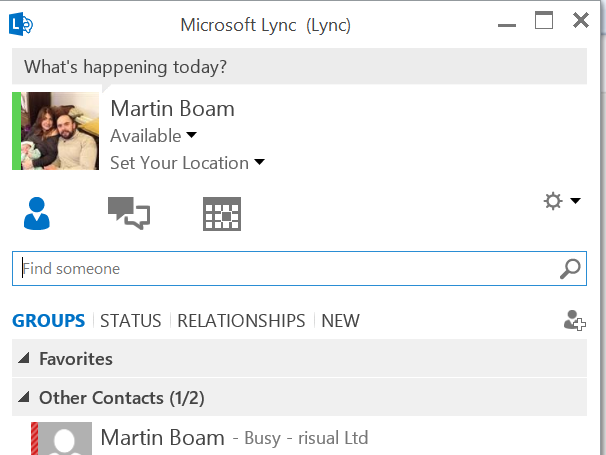Open the Contacts view icon
606x455 pixels.
tap(36, 214)
